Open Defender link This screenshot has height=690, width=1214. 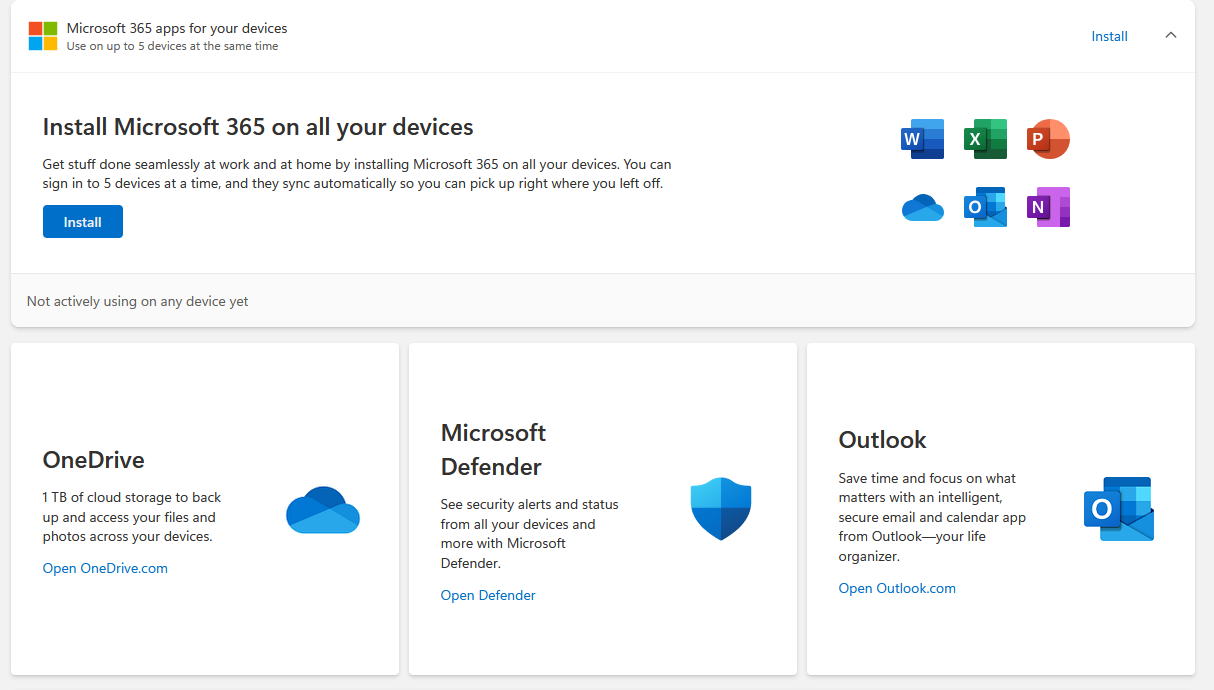(x=488, y=595)
